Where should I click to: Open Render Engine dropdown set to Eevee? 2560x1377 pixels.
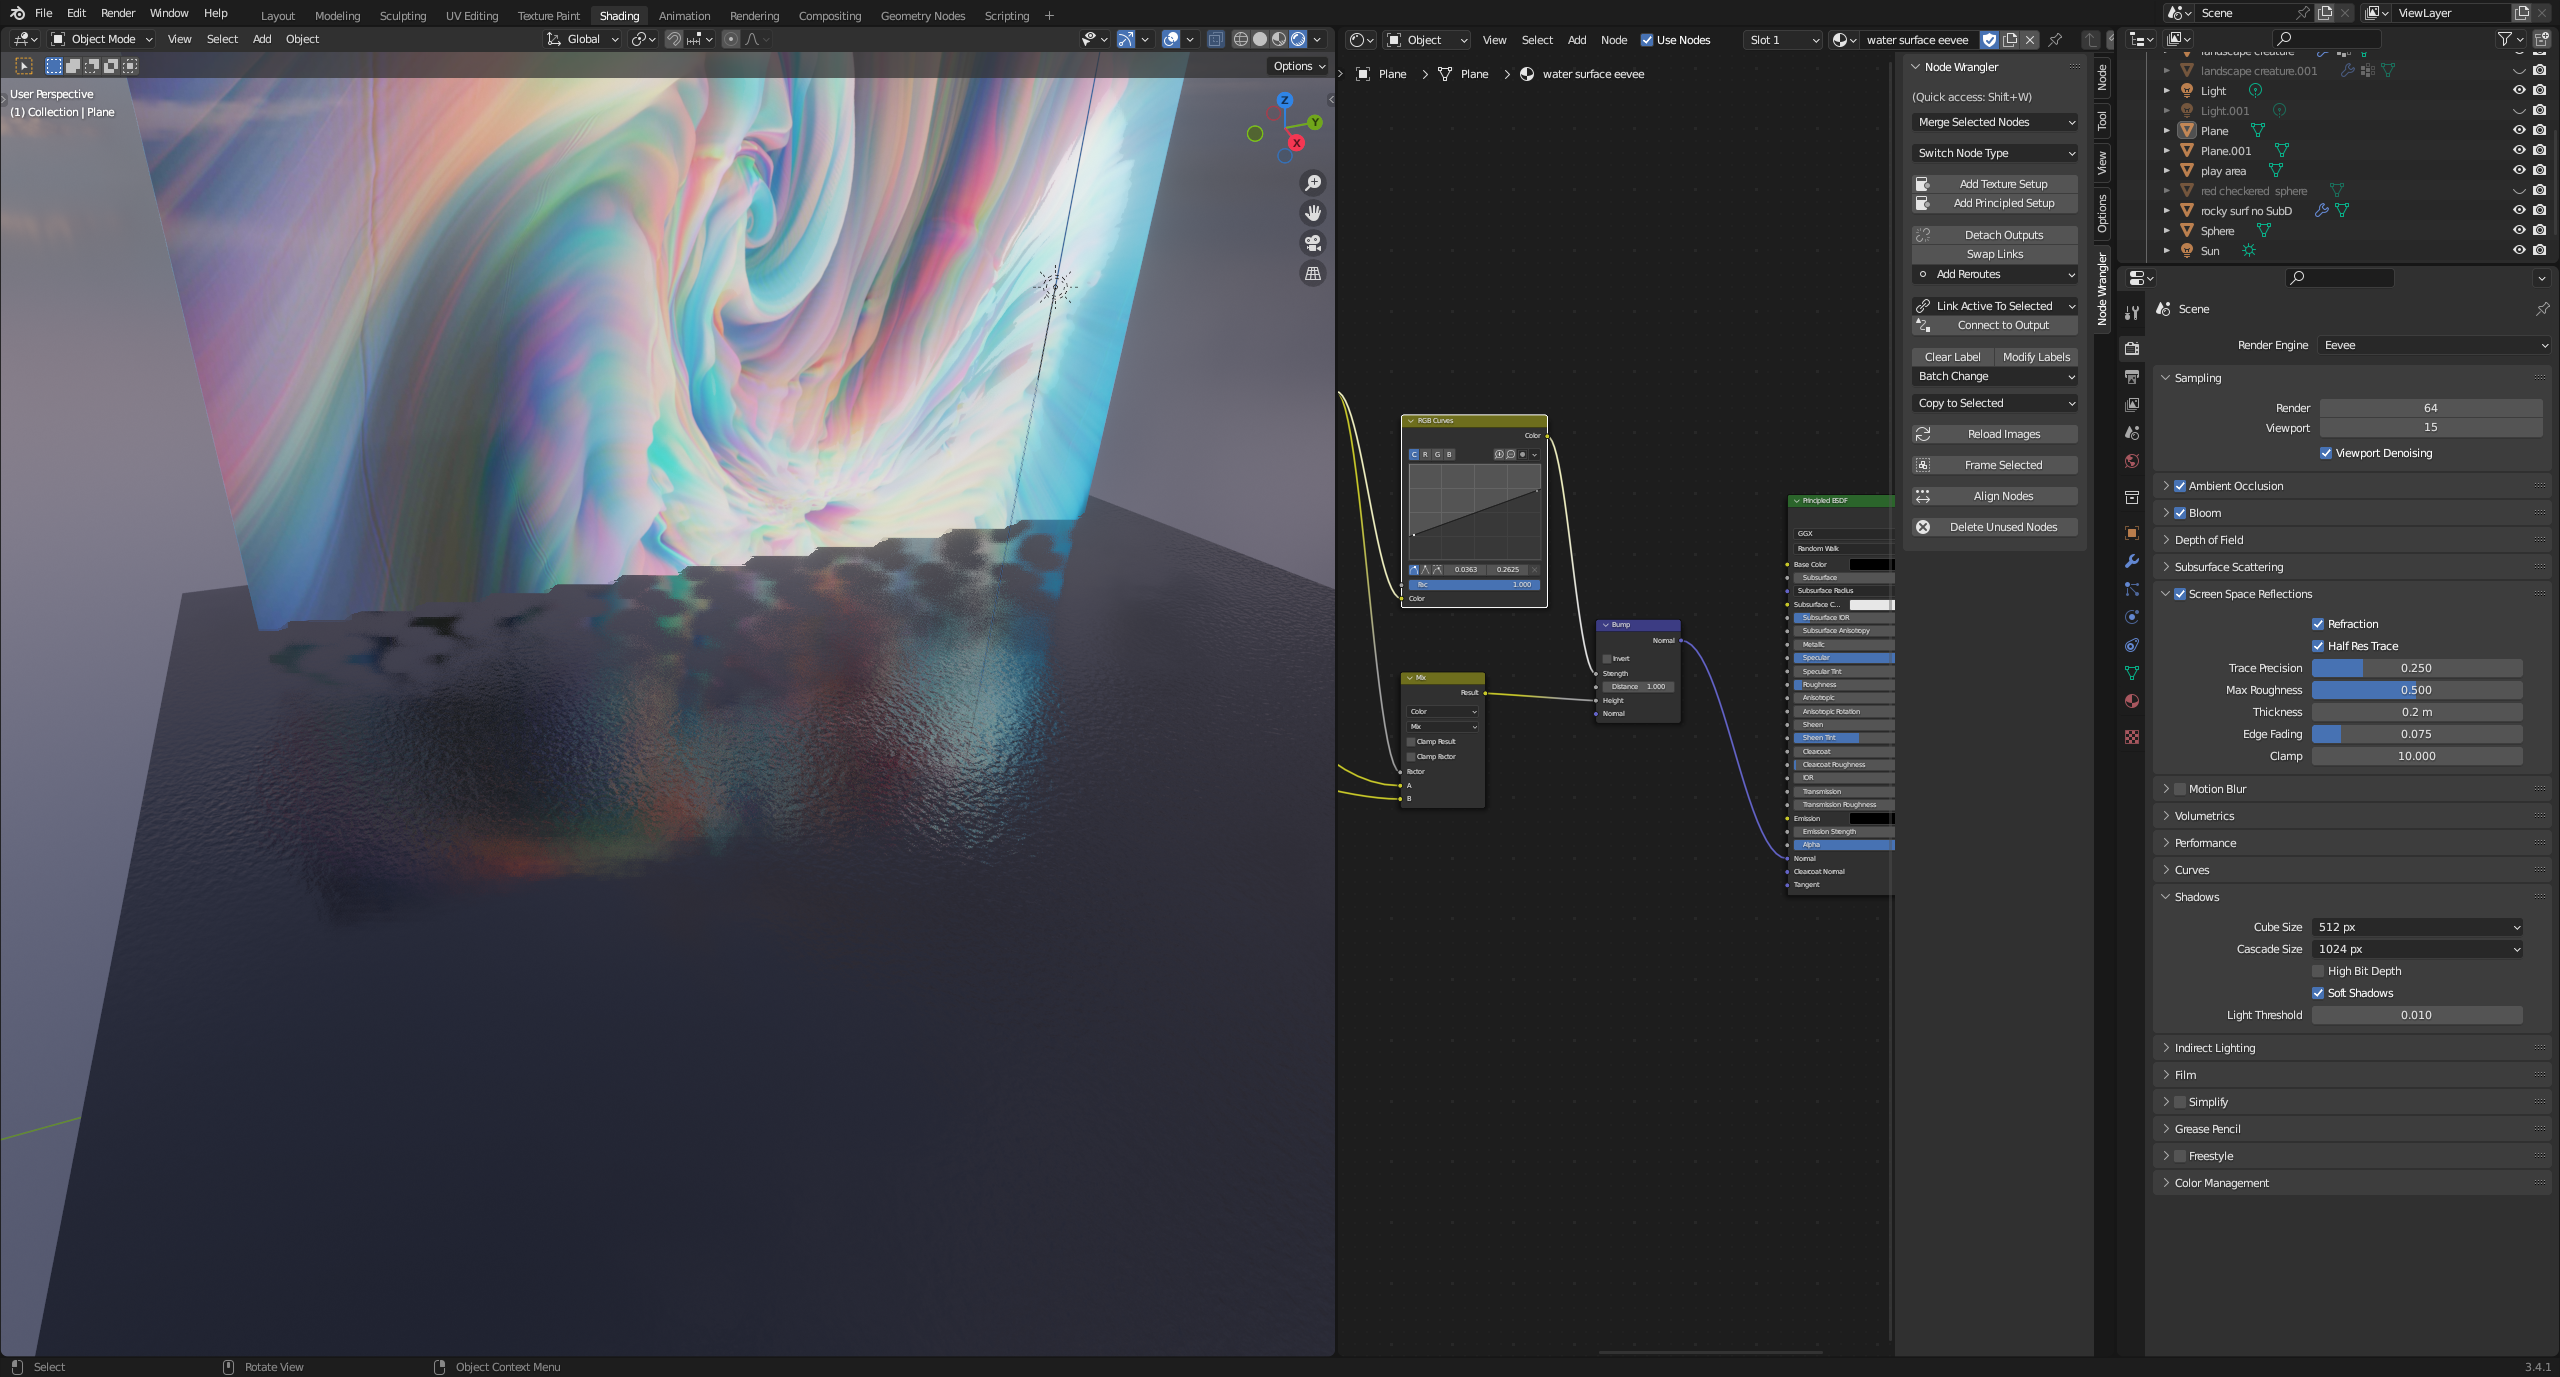tap(2434, 345)
